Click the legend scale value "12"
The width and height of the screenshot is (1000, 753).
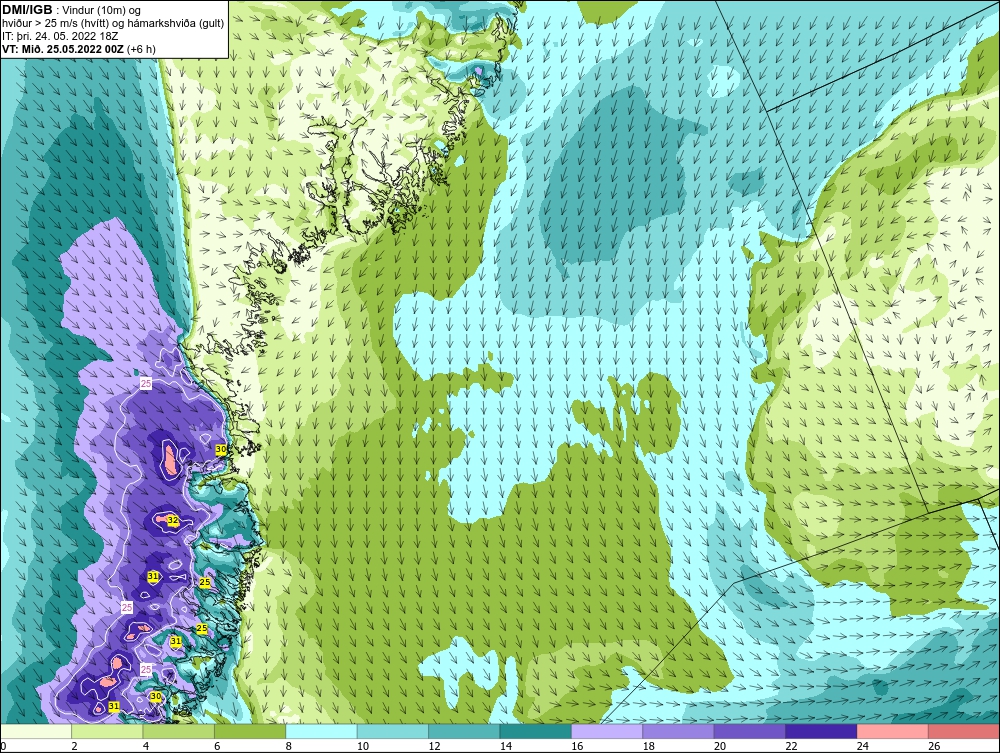pos(434,746)
